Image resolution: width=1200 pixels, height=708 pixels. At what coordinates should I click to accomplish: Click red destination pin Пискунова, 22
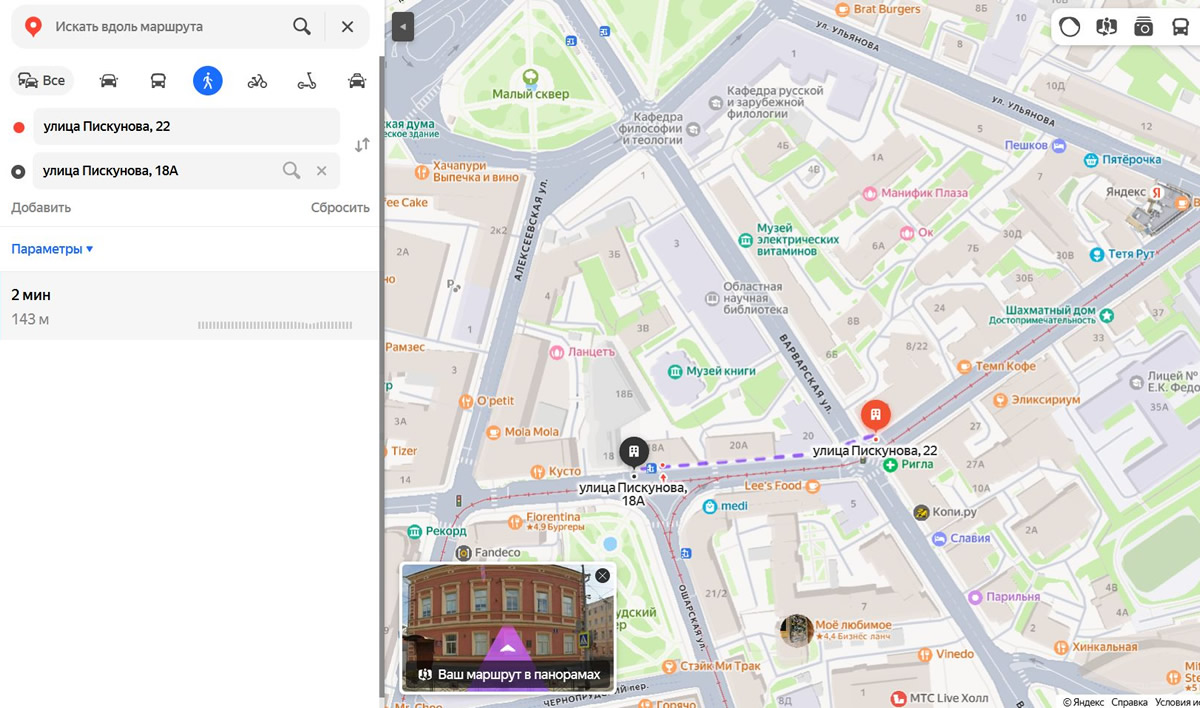(875, 414)
